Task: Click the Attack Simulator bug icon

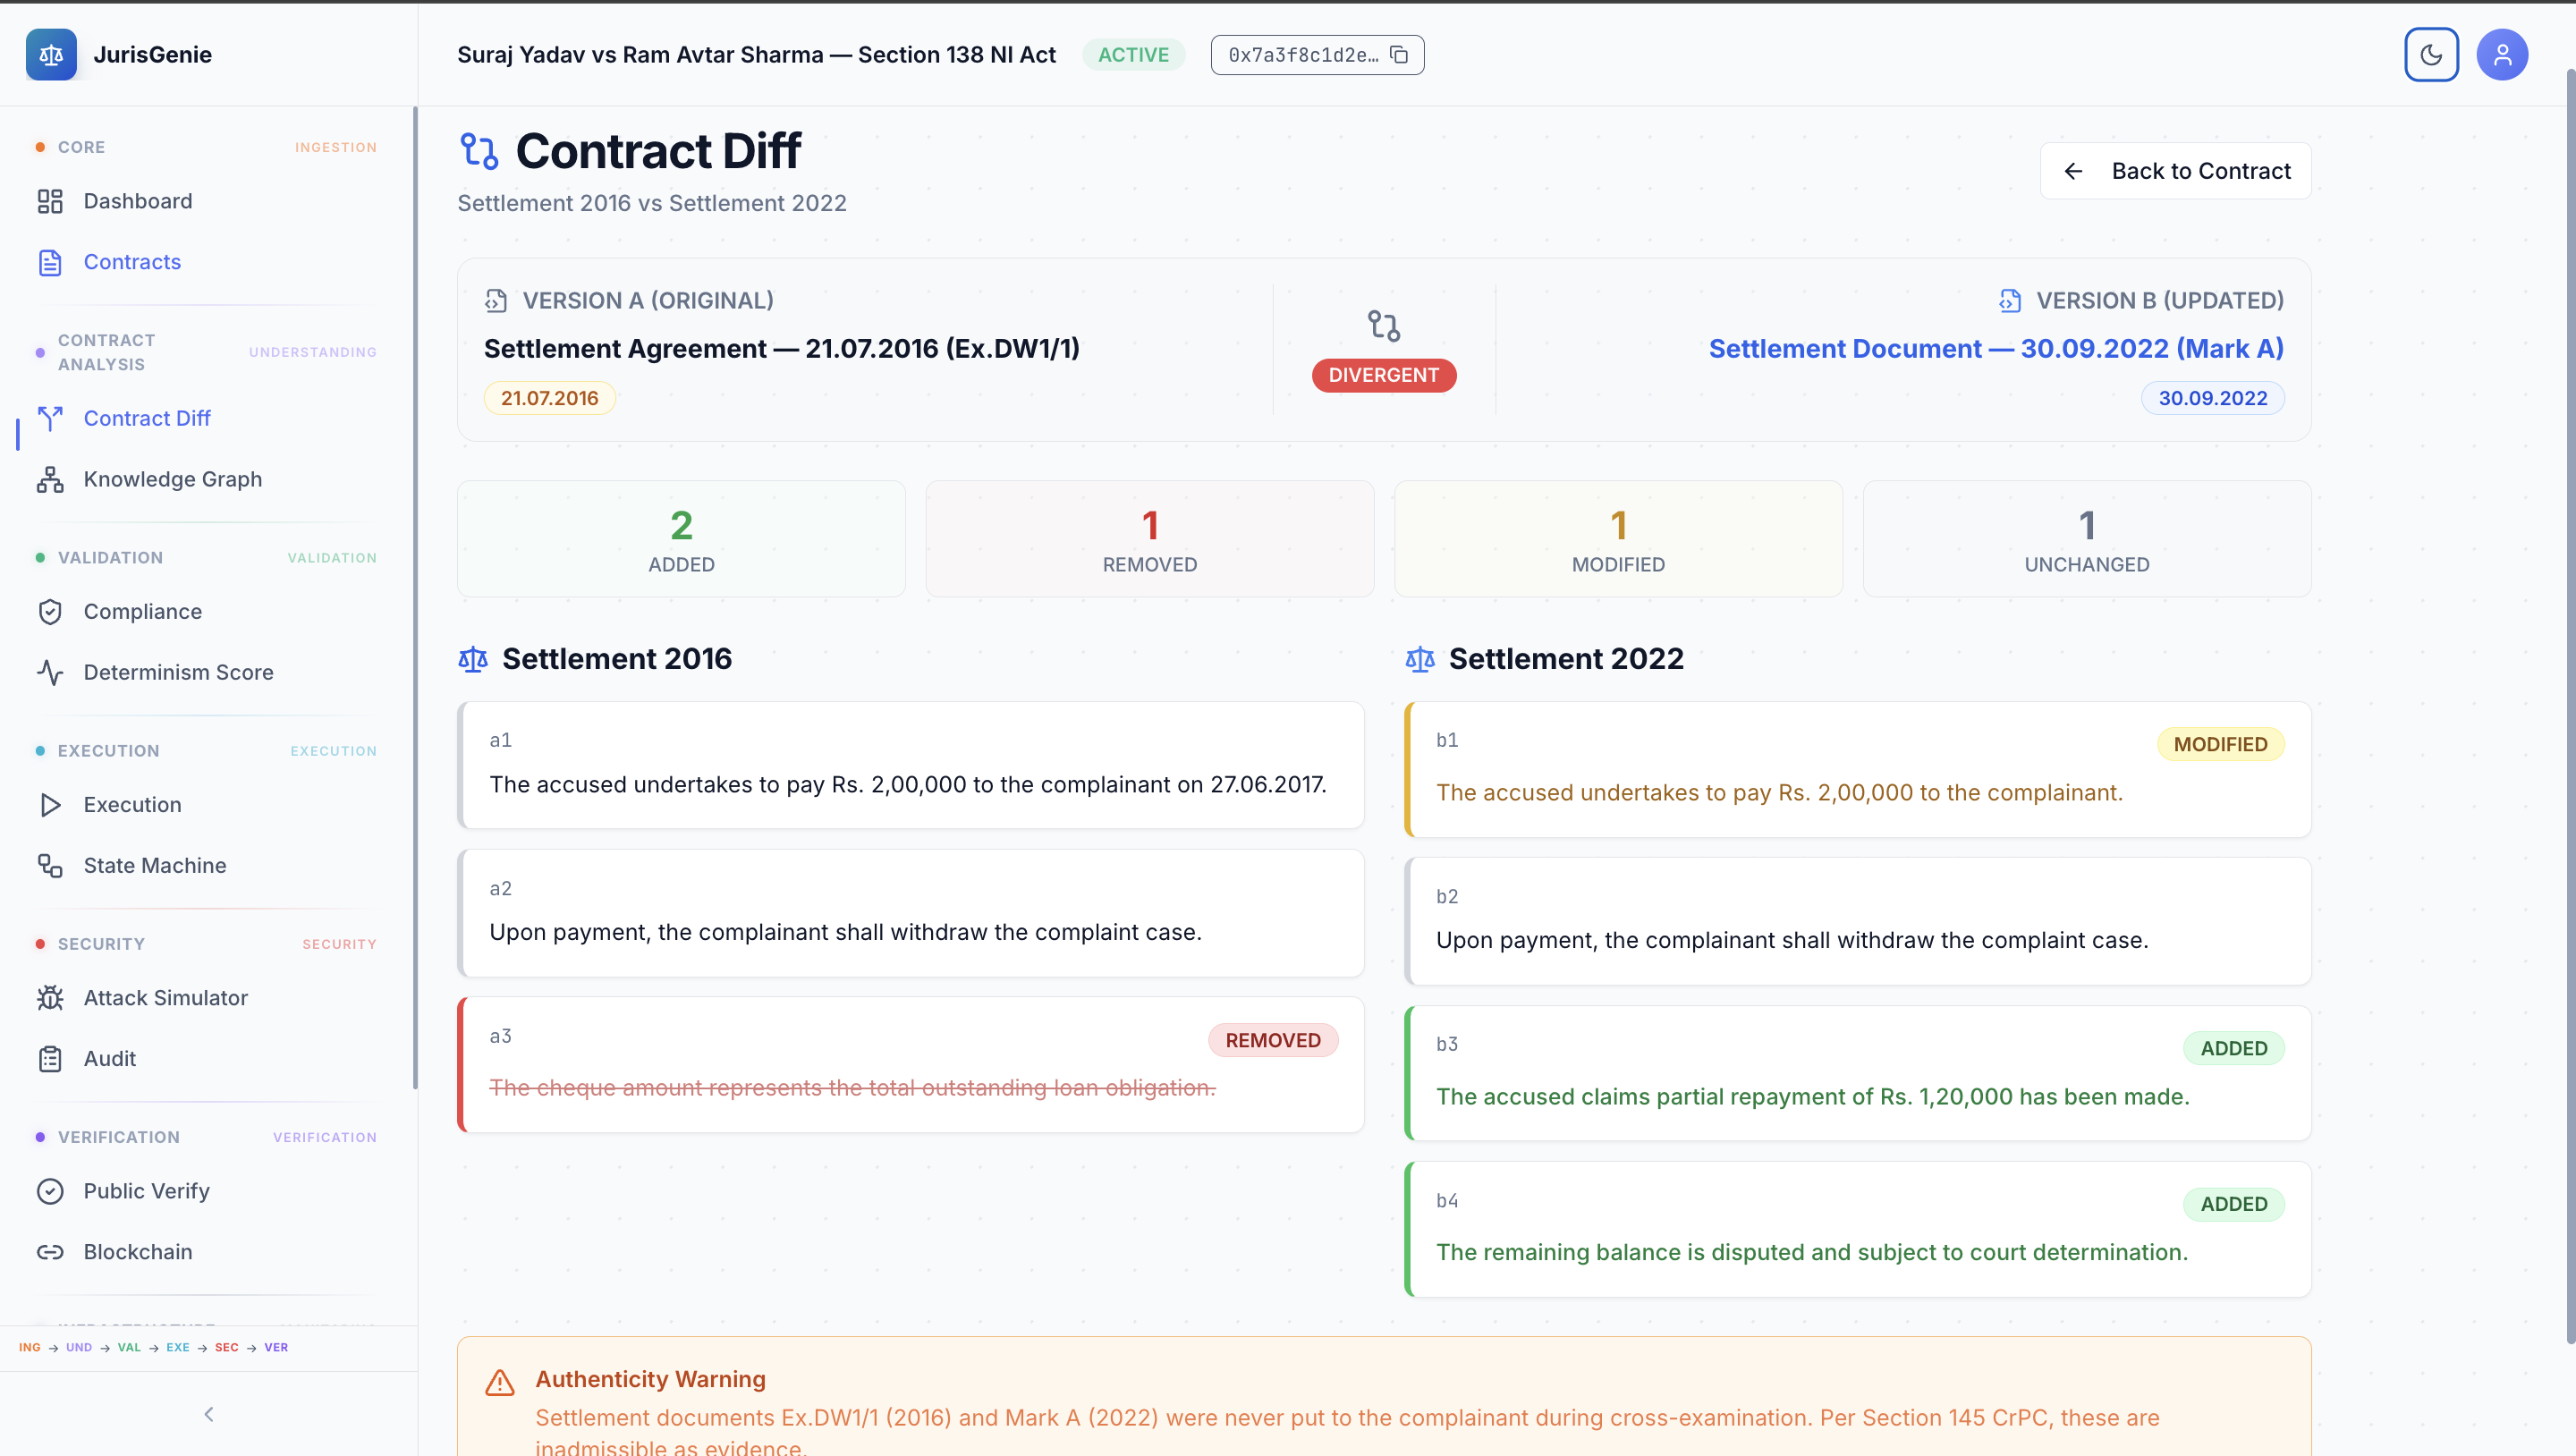Action: [50, 998]
